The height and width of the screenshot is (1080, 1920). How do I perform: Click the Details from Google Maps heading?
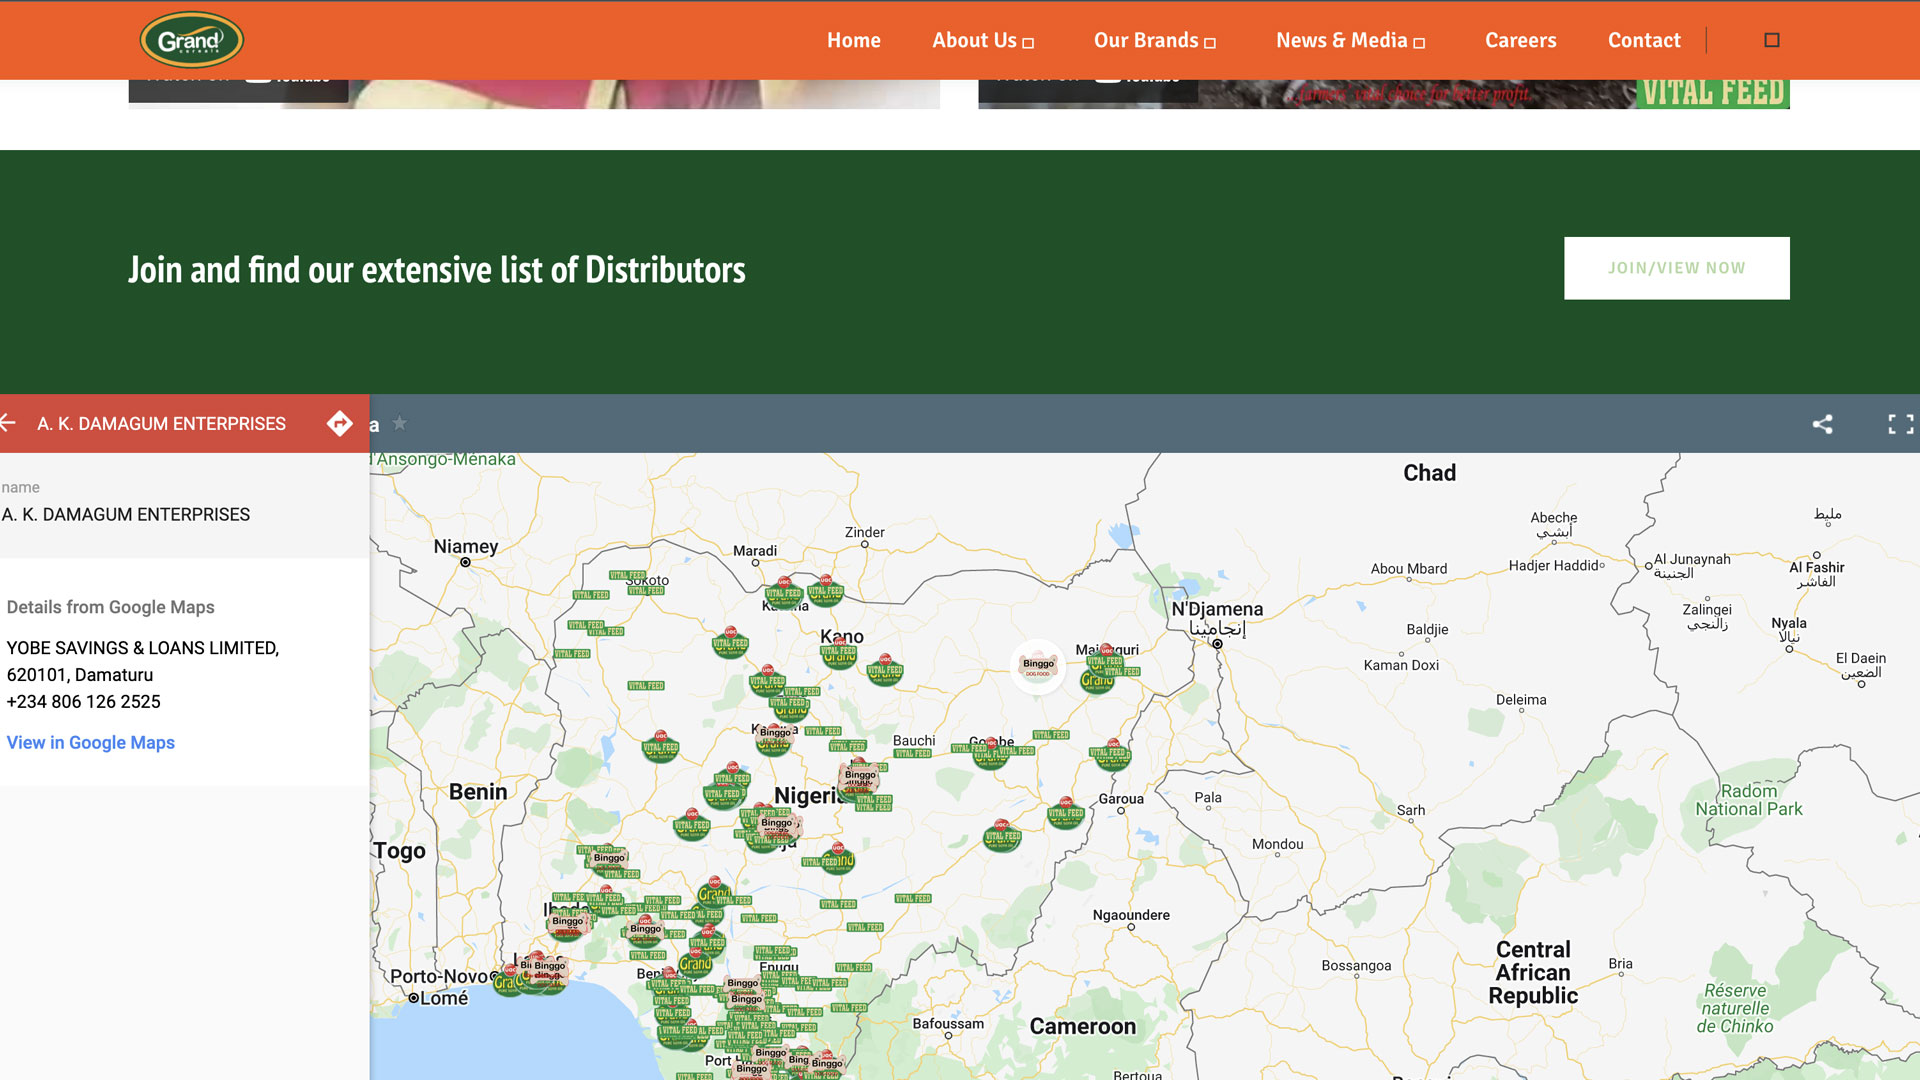(x=110, y=607)
